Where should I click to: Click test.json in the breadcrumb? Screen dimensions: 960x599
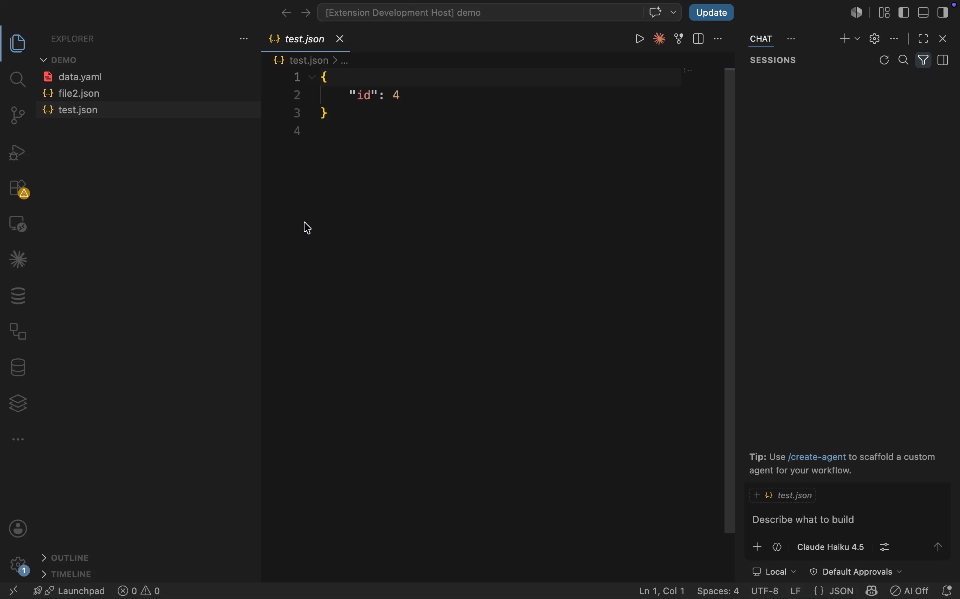click(x=308, y=60)
